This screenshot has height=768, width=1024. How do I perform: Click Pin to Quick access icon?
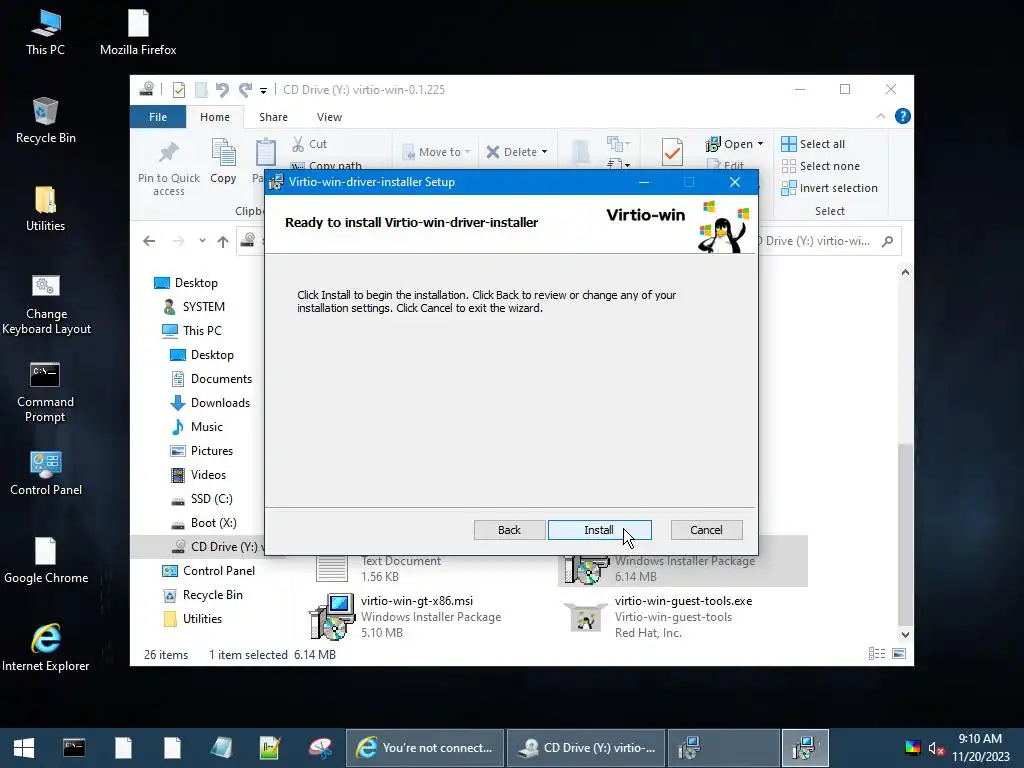(x=168, y=153)
